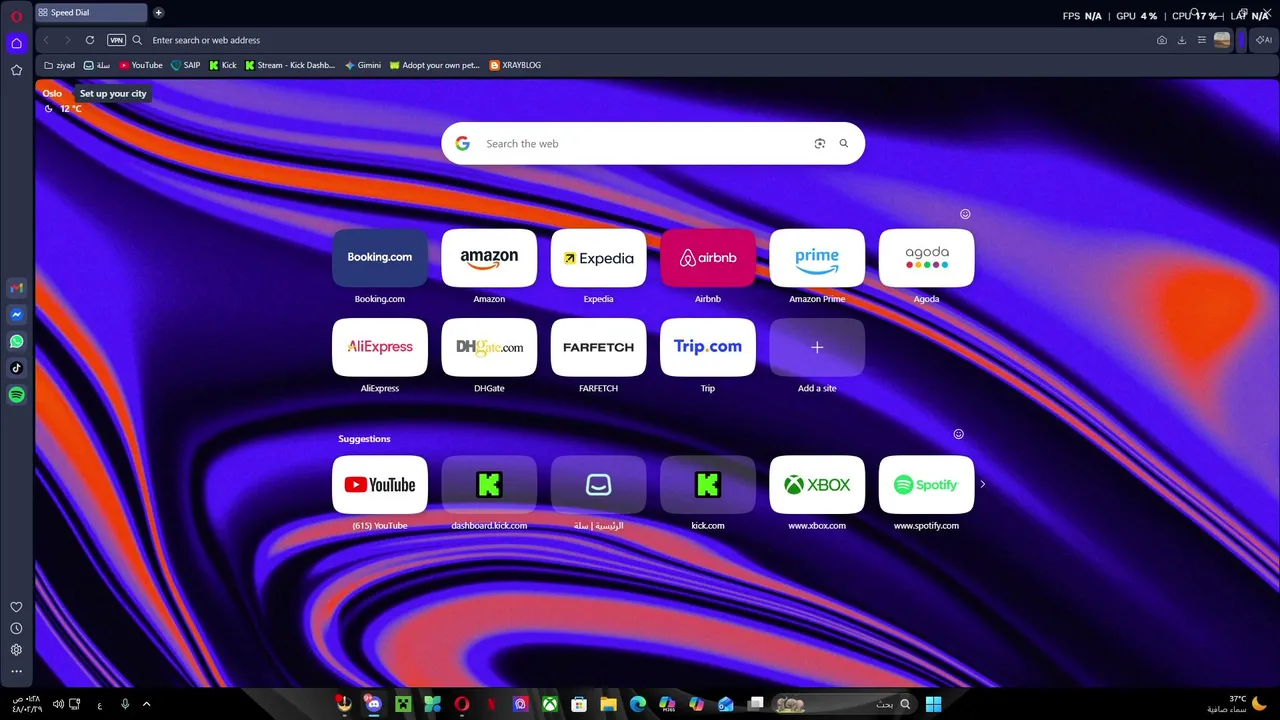Viewport: 1280px width, 720px height.
Task: Open a new tab with plus button
Action: [x=158, y=13]
